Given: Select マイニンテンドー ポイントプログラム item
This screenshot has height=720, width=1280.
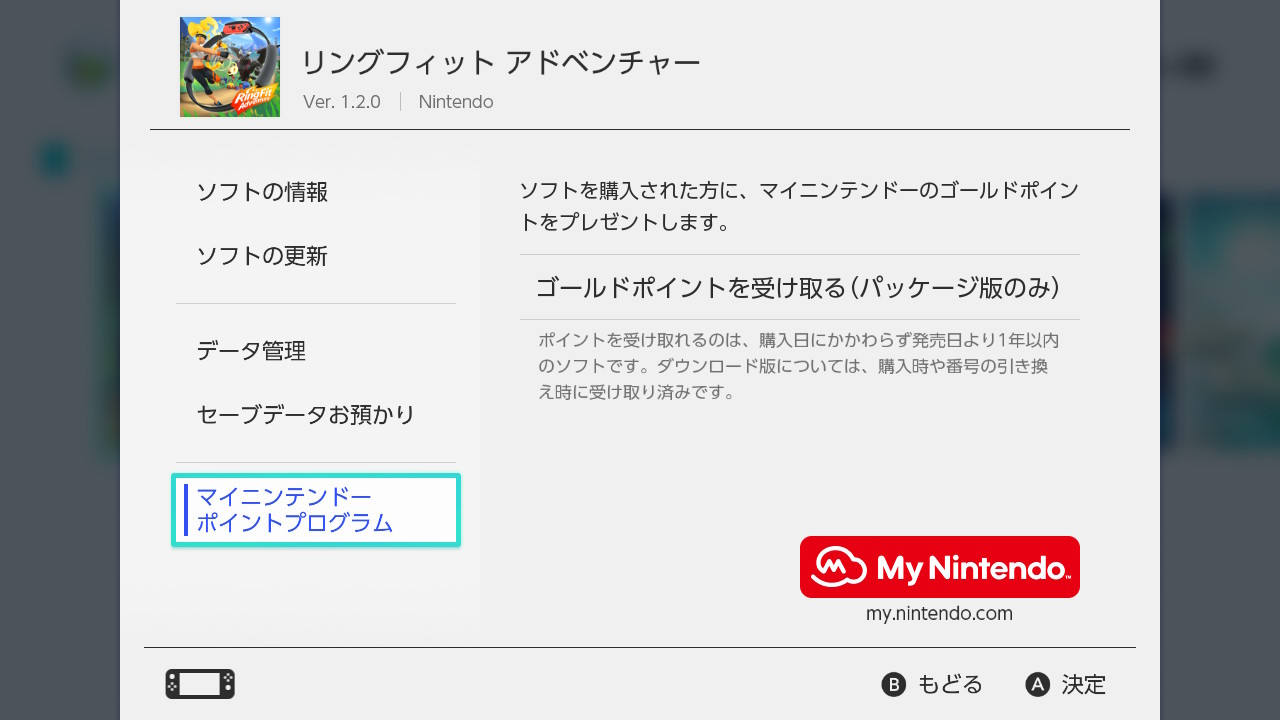Looking at the screenshot, I should 315,510.
